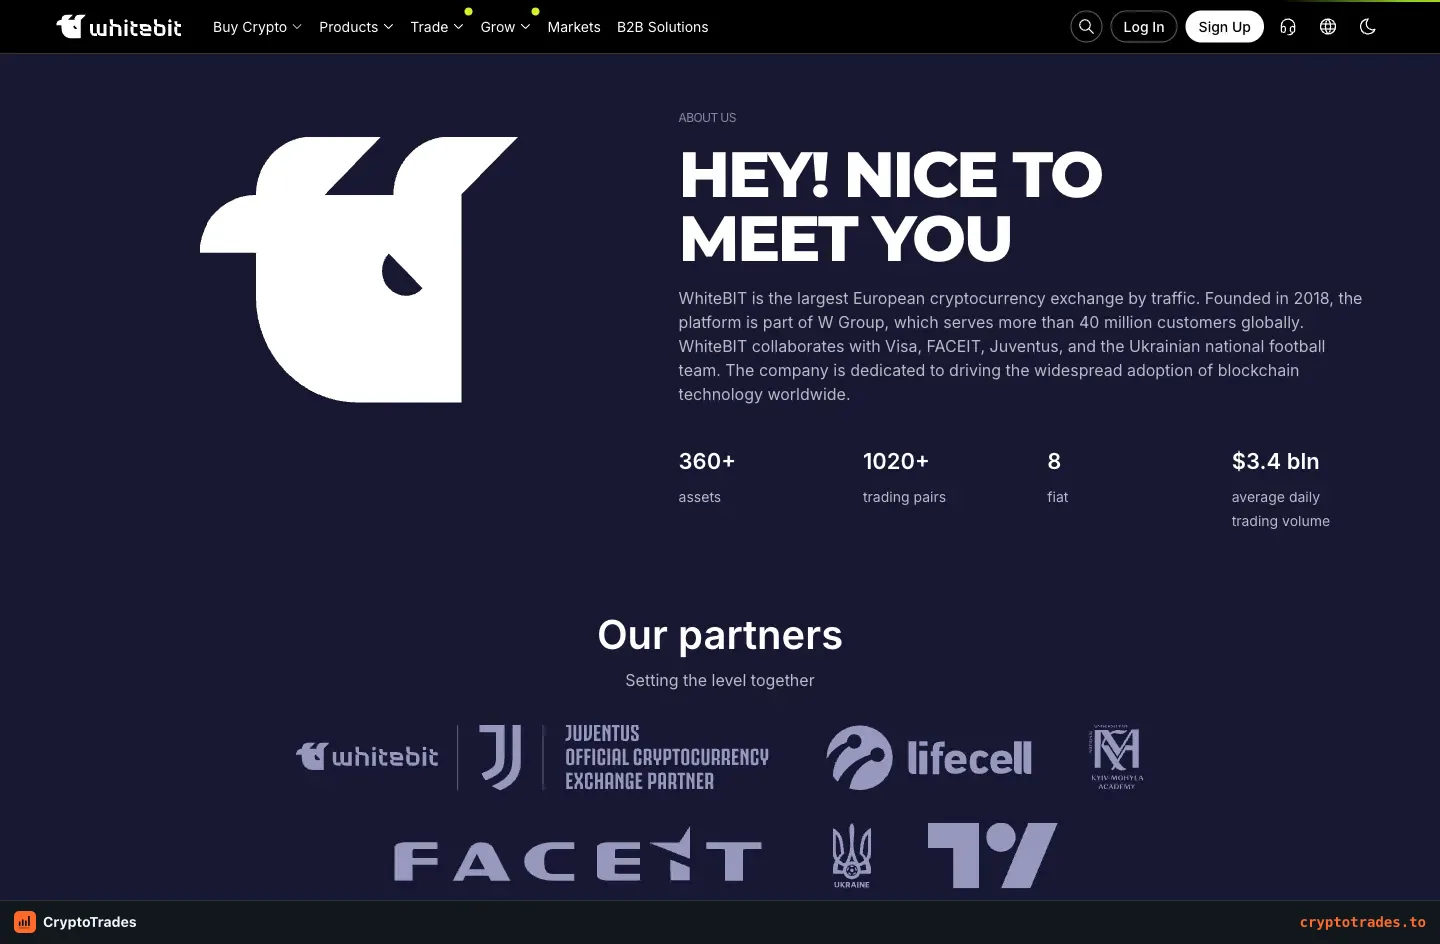
Task: Click the 'Setting the level together' subtitle
Action: click(720, 680)
